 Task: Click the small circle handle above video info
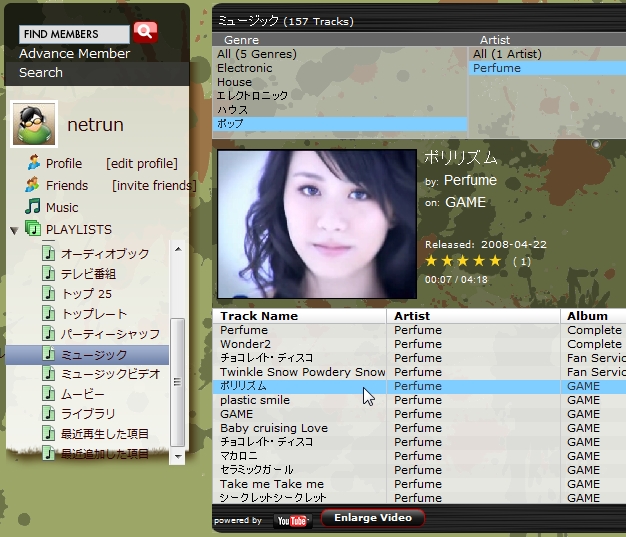coord(596,144)
